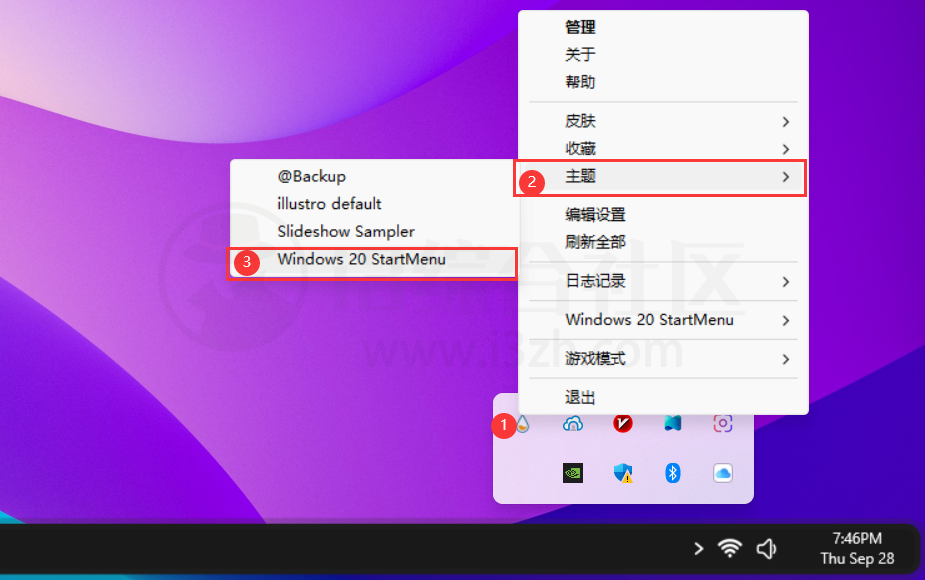Open the white iCloud tray icon
This screenshot has height=580, width=925.
(723, 473)
